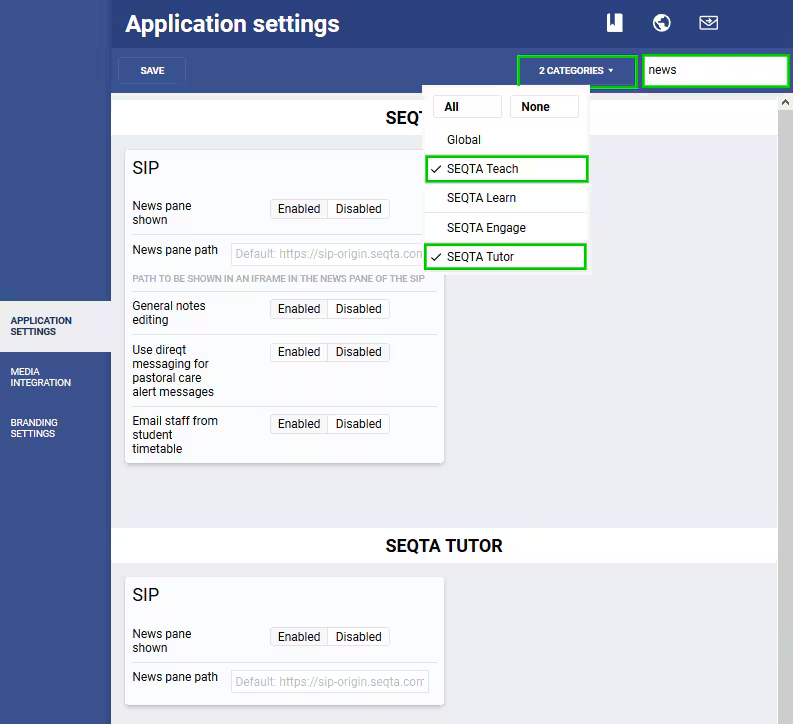This screenshot has width=793, height=724.
Task: Choose the Global category option
Action: 506,140
